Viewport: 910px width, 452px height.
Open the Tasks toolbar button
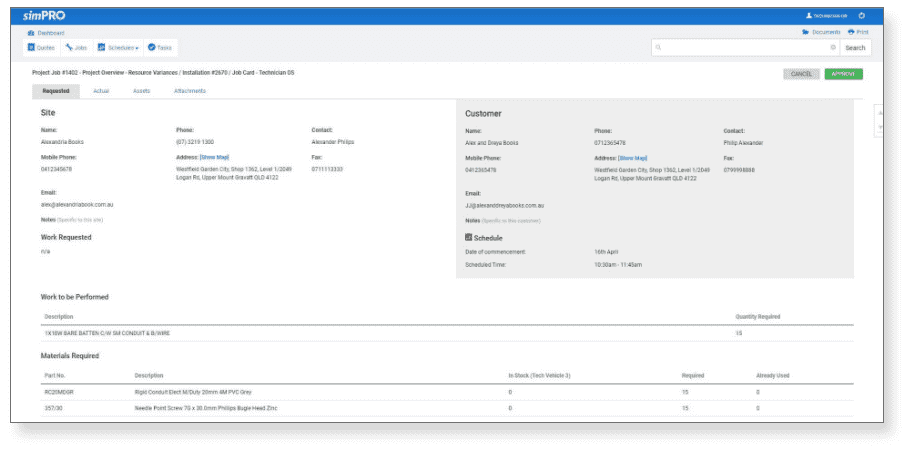[160, 48]
